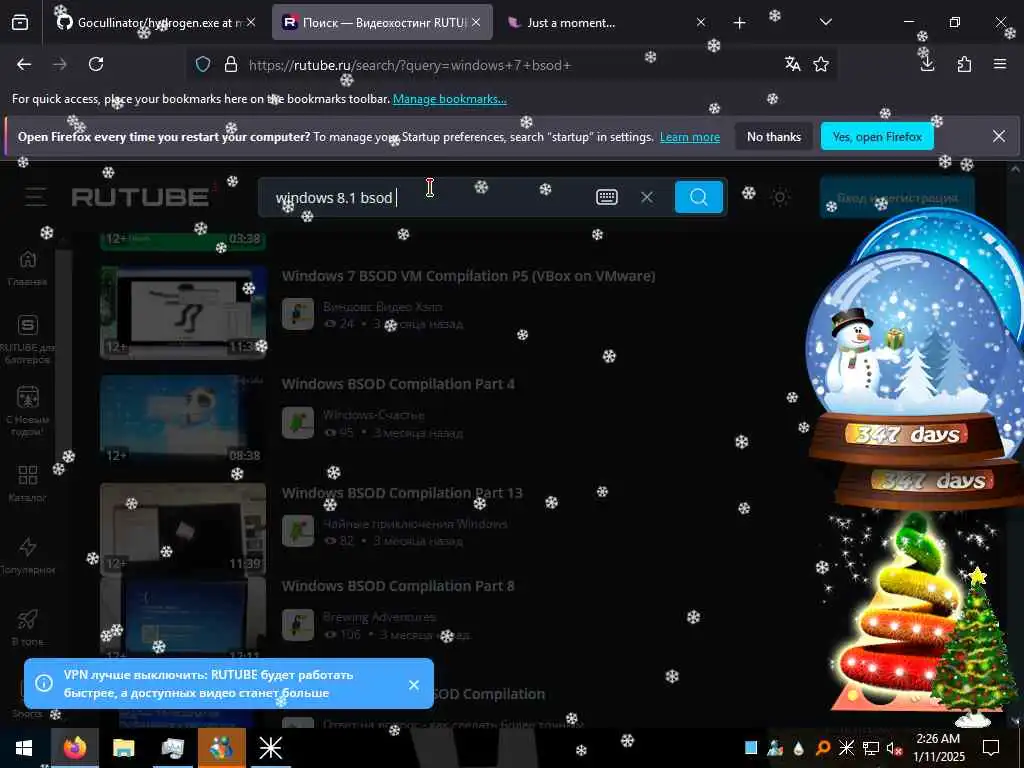Close the Just a moment... tab
The image size is (1024, 768).
click(701, 23)
